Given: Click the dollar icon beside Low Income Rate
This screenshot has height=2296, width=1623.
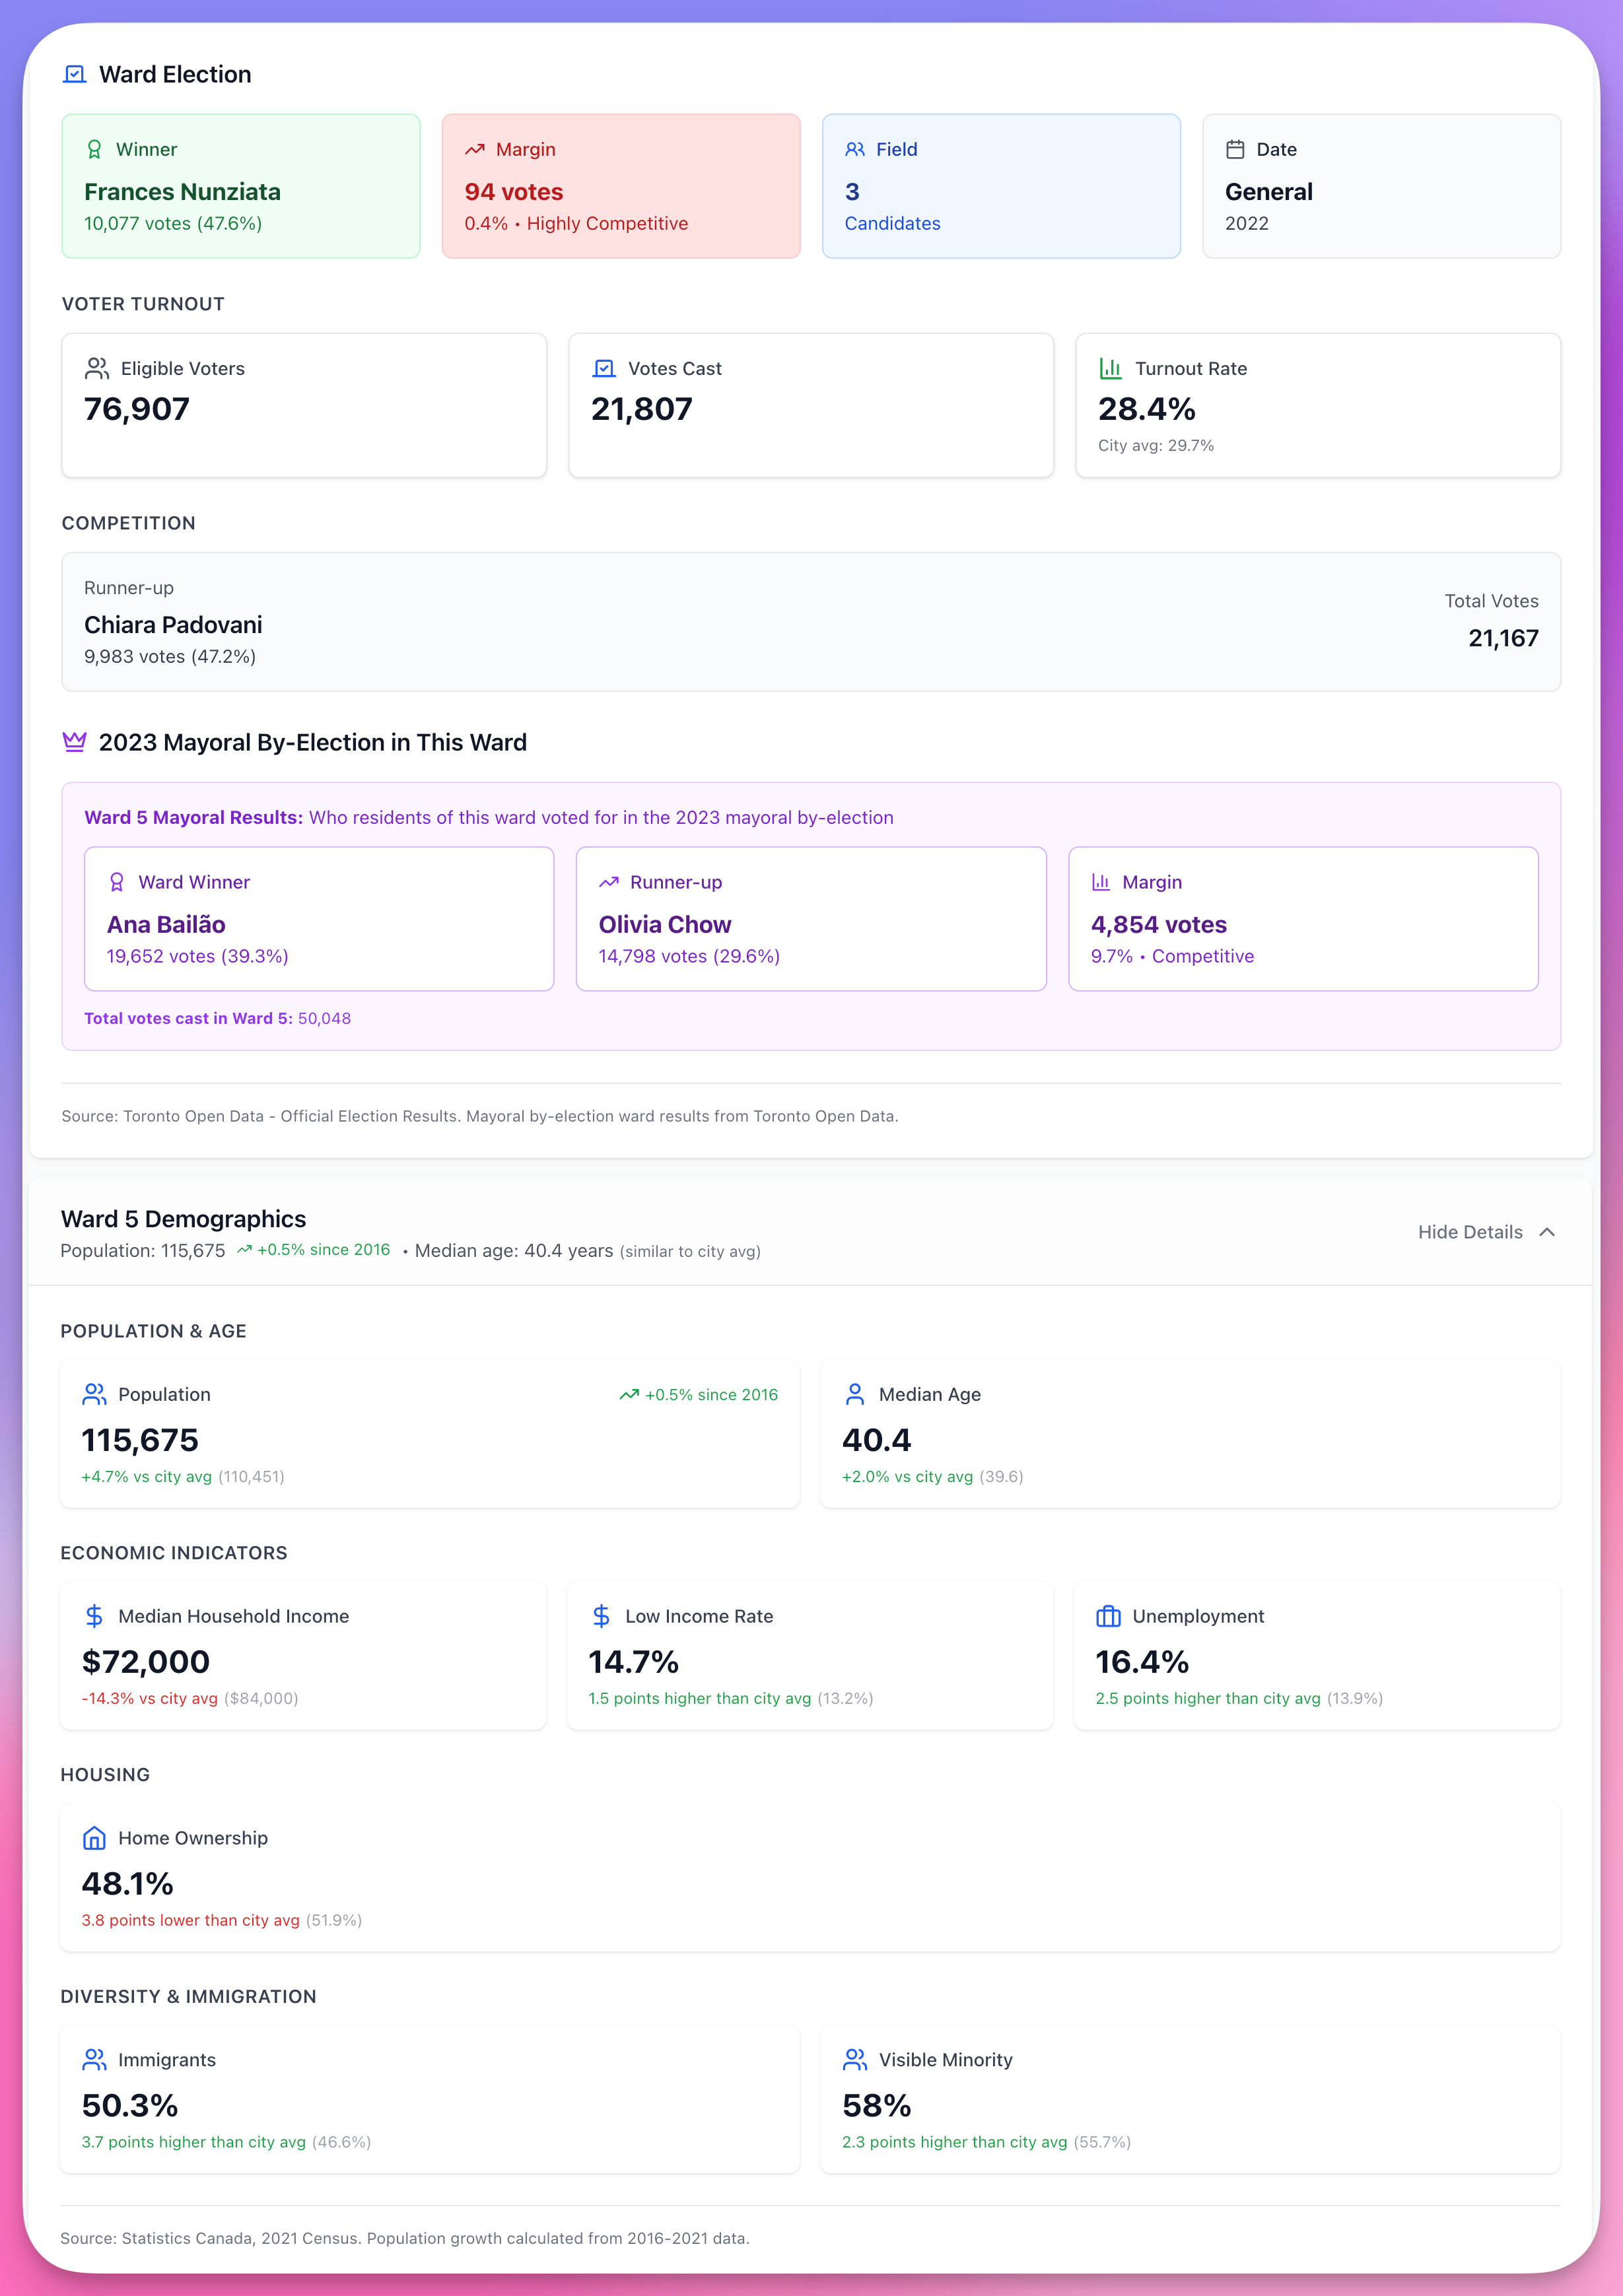Looking at the screenshot, I should (601, 1616).
